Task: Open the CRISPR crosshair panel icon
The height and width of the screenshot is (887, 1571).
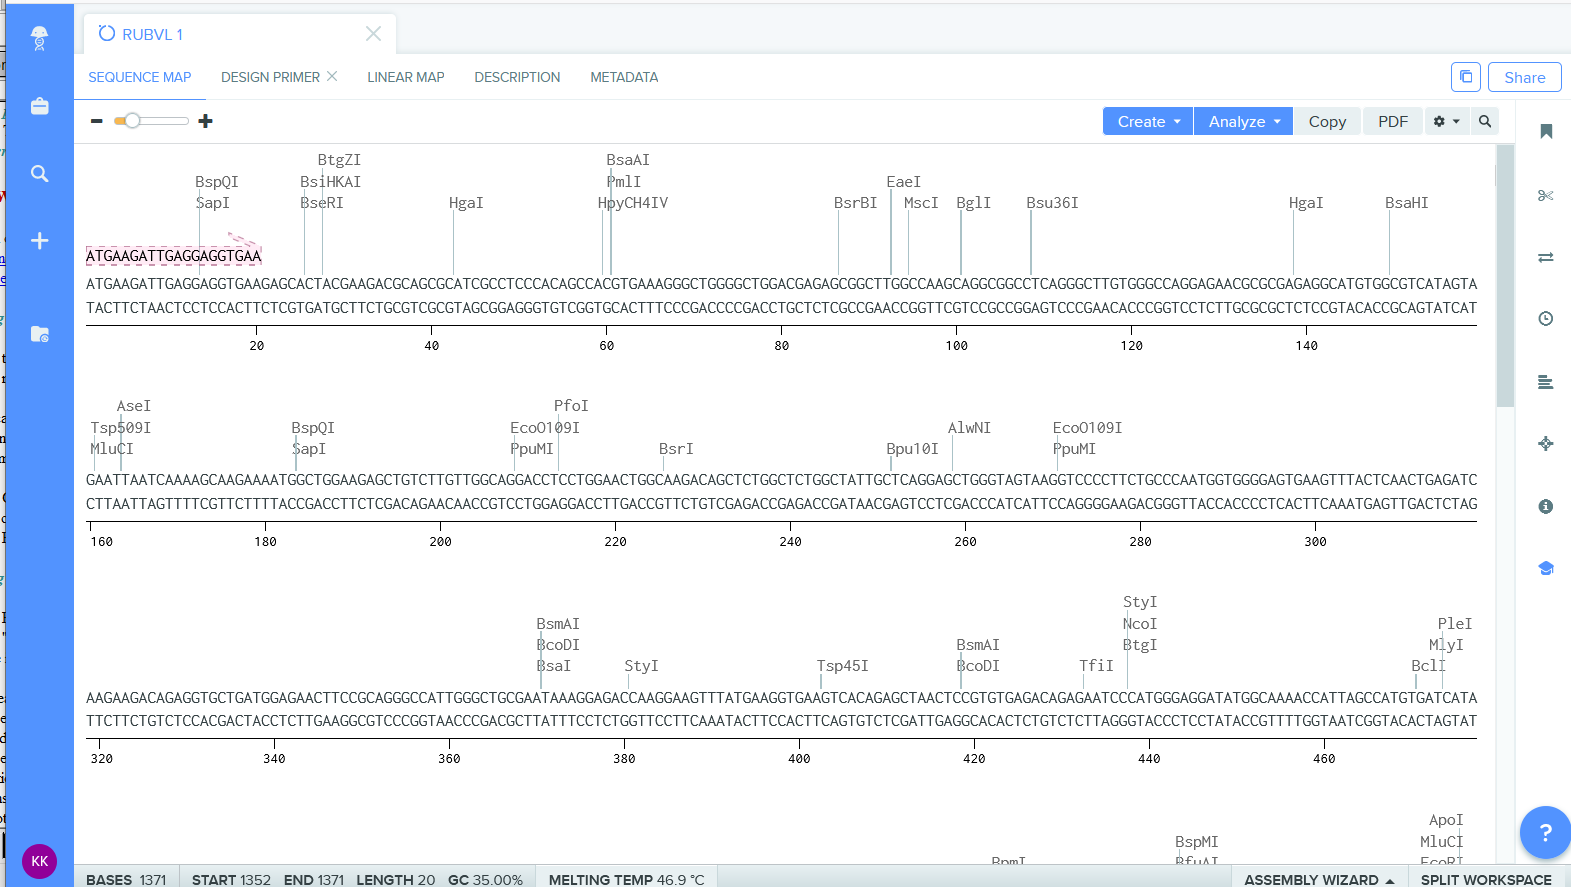Action: [1545, 444]
